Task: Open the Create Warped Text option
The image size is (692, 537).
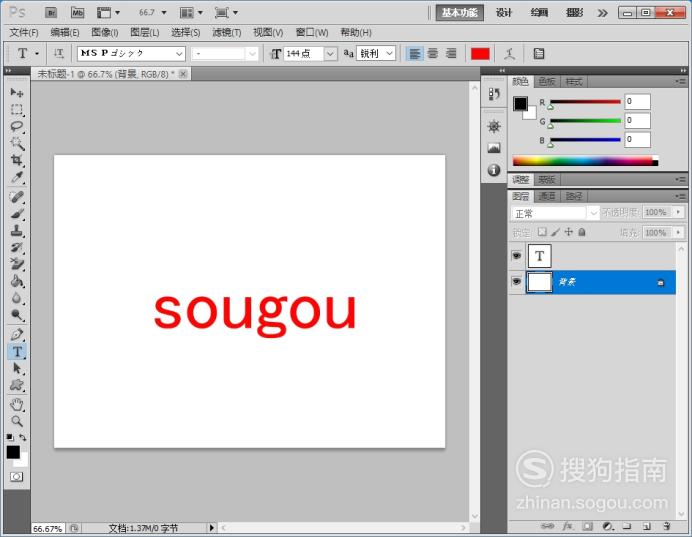Action: click(510, 54)
